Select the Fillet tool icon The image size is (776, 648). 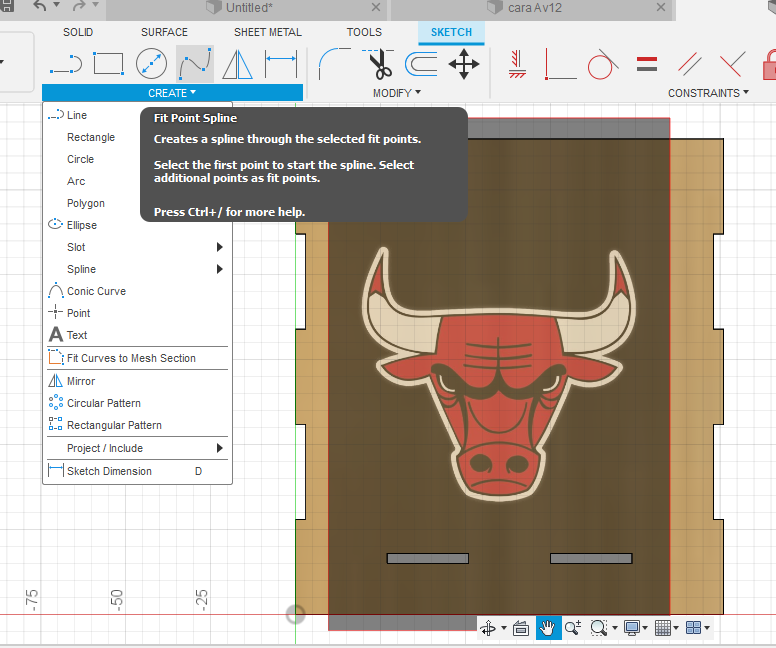pyautogui.click(x=335, y=64)
